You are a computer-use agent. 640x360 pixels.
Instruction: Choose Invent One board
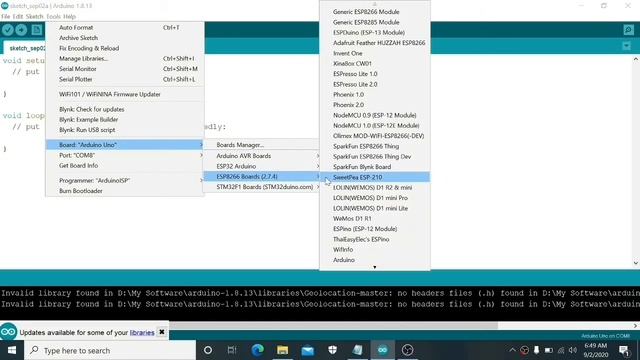click(x=375, y=53)
